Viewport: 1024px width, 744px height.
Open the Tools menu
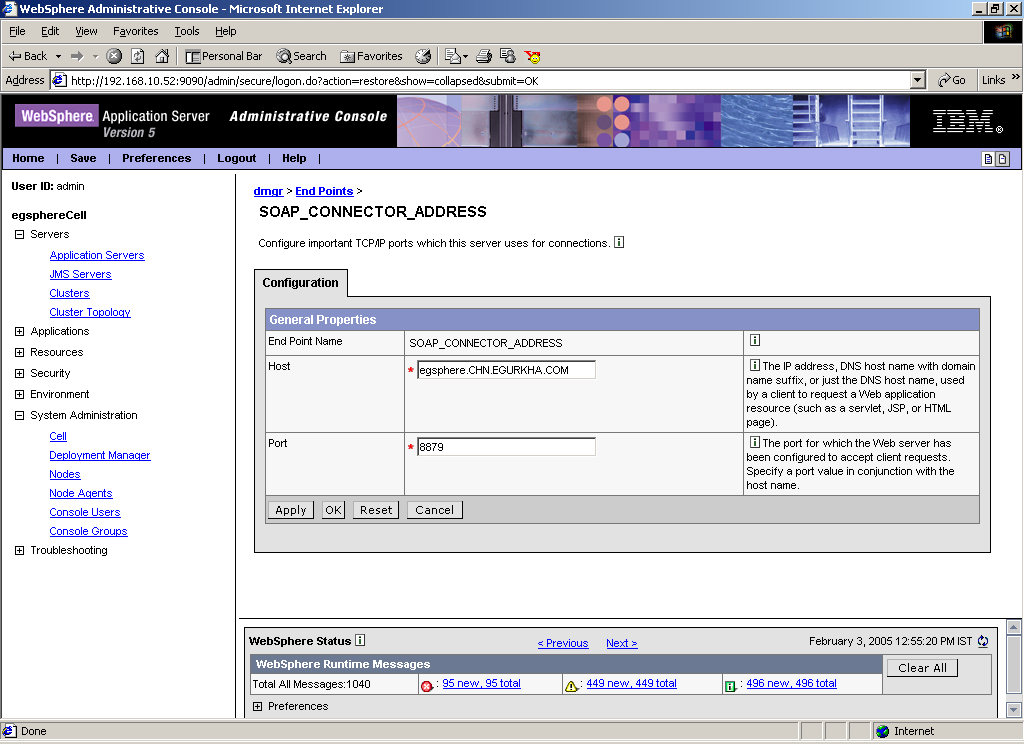[187, 31]
